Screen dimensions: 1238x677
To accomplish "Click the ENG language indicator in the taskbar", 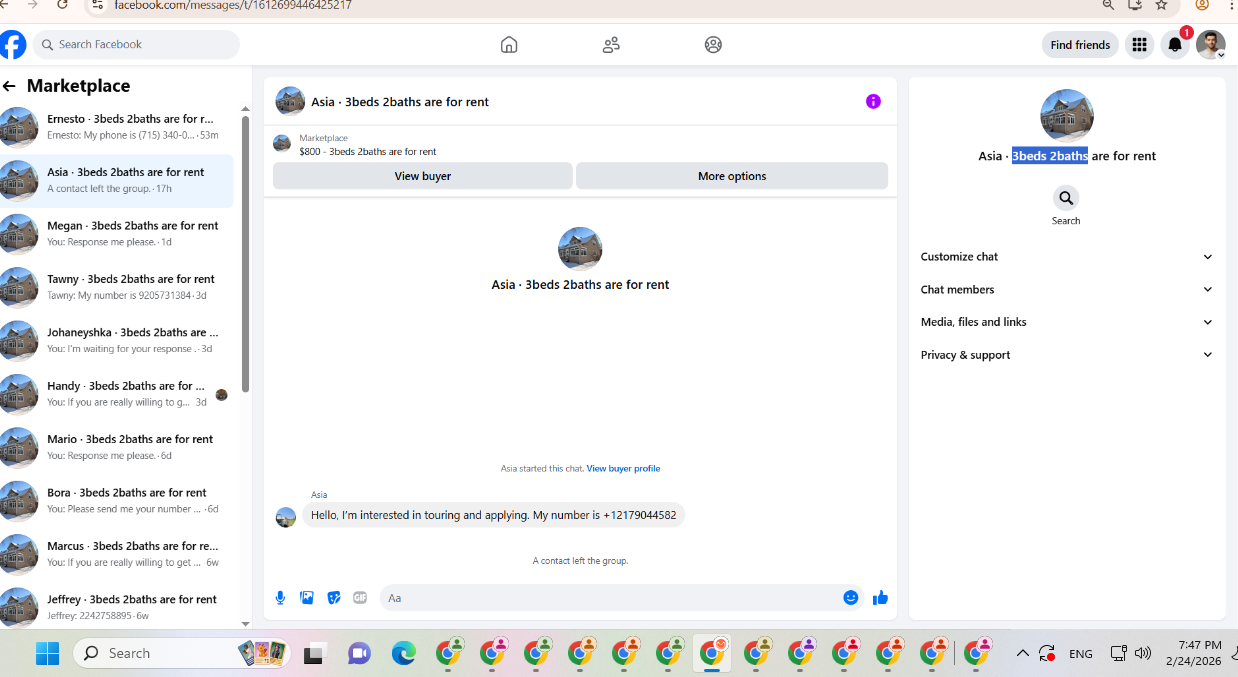I will 1080,654.
